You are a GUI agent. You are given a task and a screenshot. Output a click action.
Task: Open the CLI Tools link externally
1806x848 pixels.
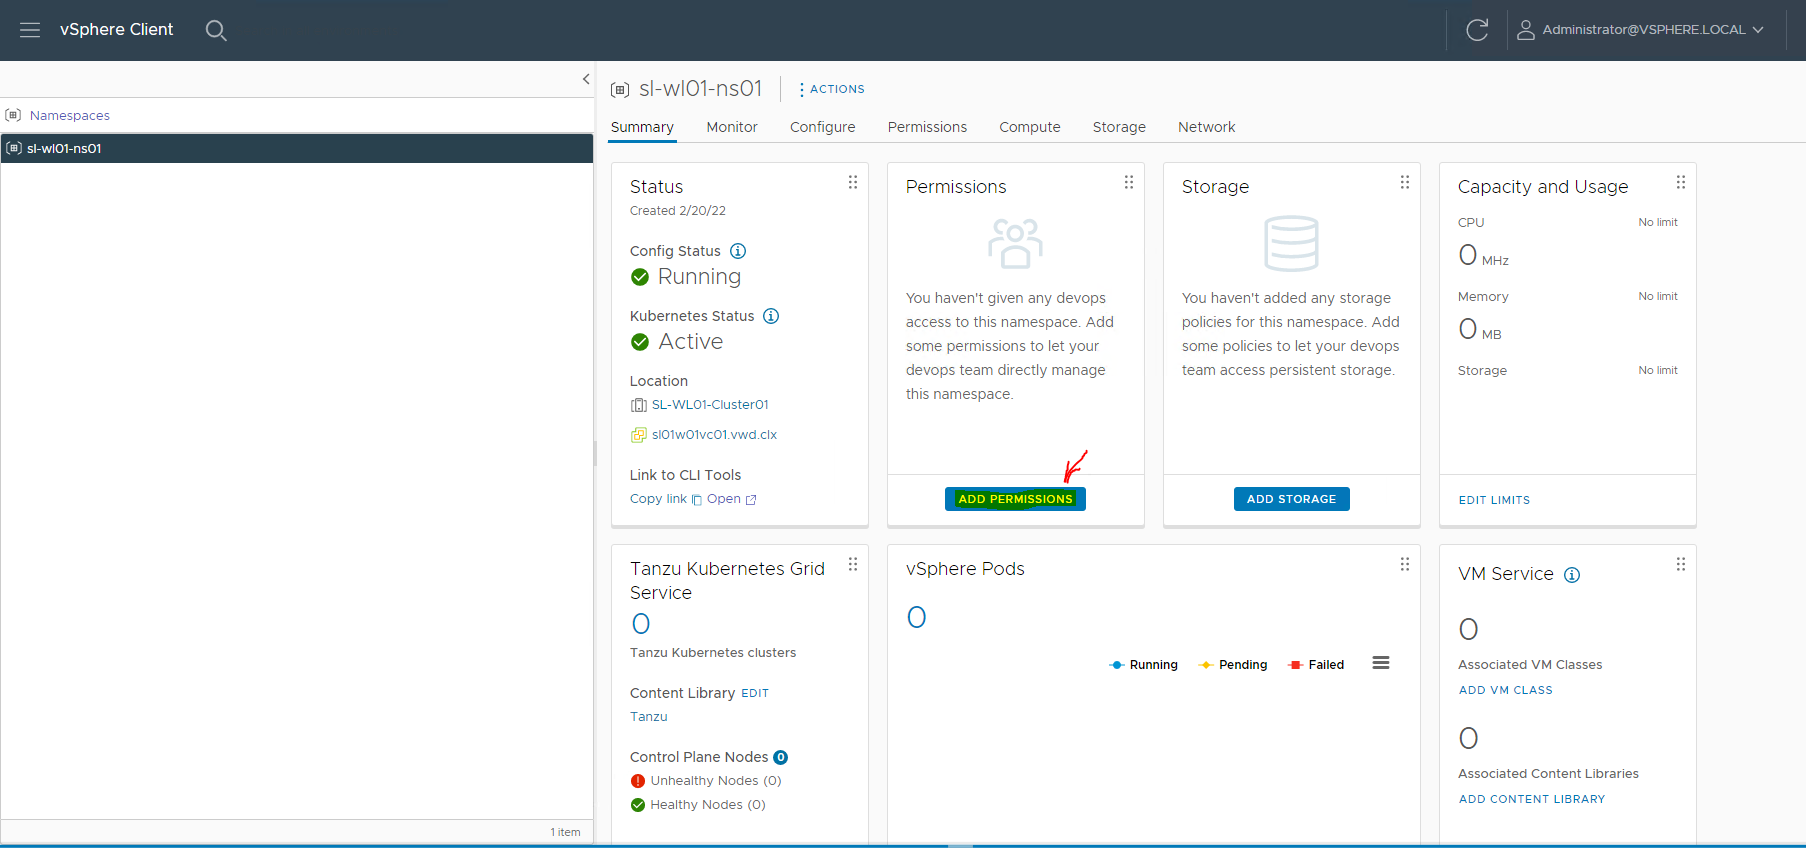click(x=731, y=499)
